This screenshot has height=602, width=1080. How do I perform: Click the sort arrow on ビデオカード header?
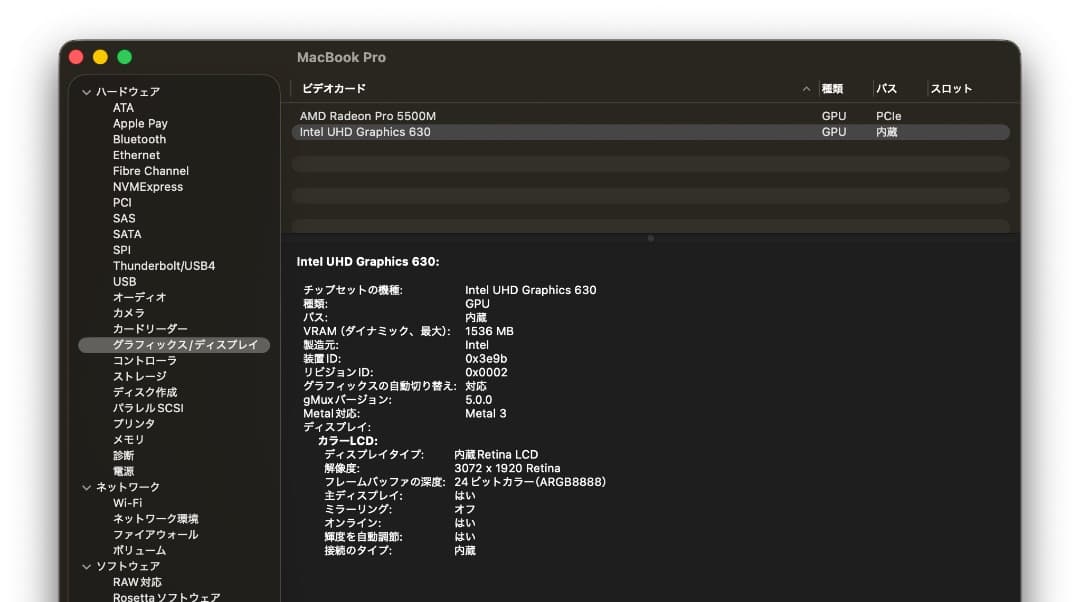coord(806,88)
